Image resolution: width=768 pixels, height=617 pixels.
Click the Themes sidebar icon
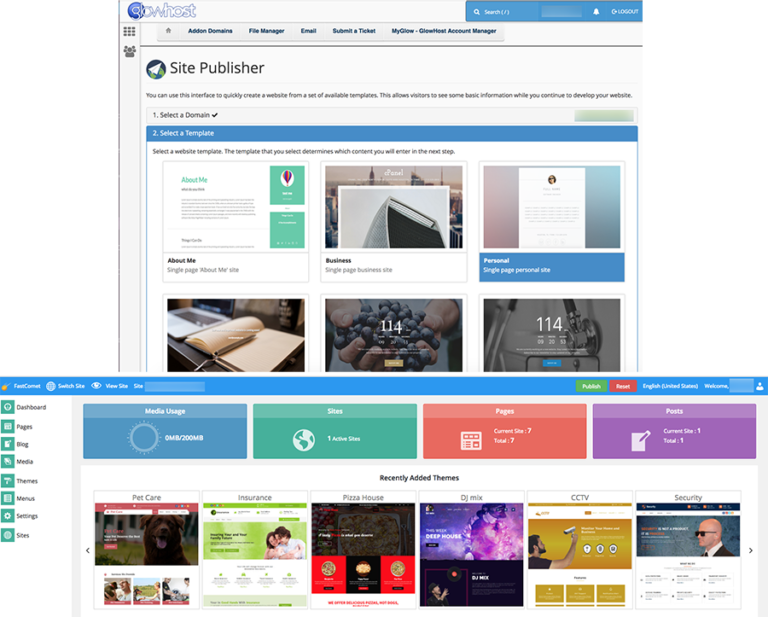click(x=8, y=481)
